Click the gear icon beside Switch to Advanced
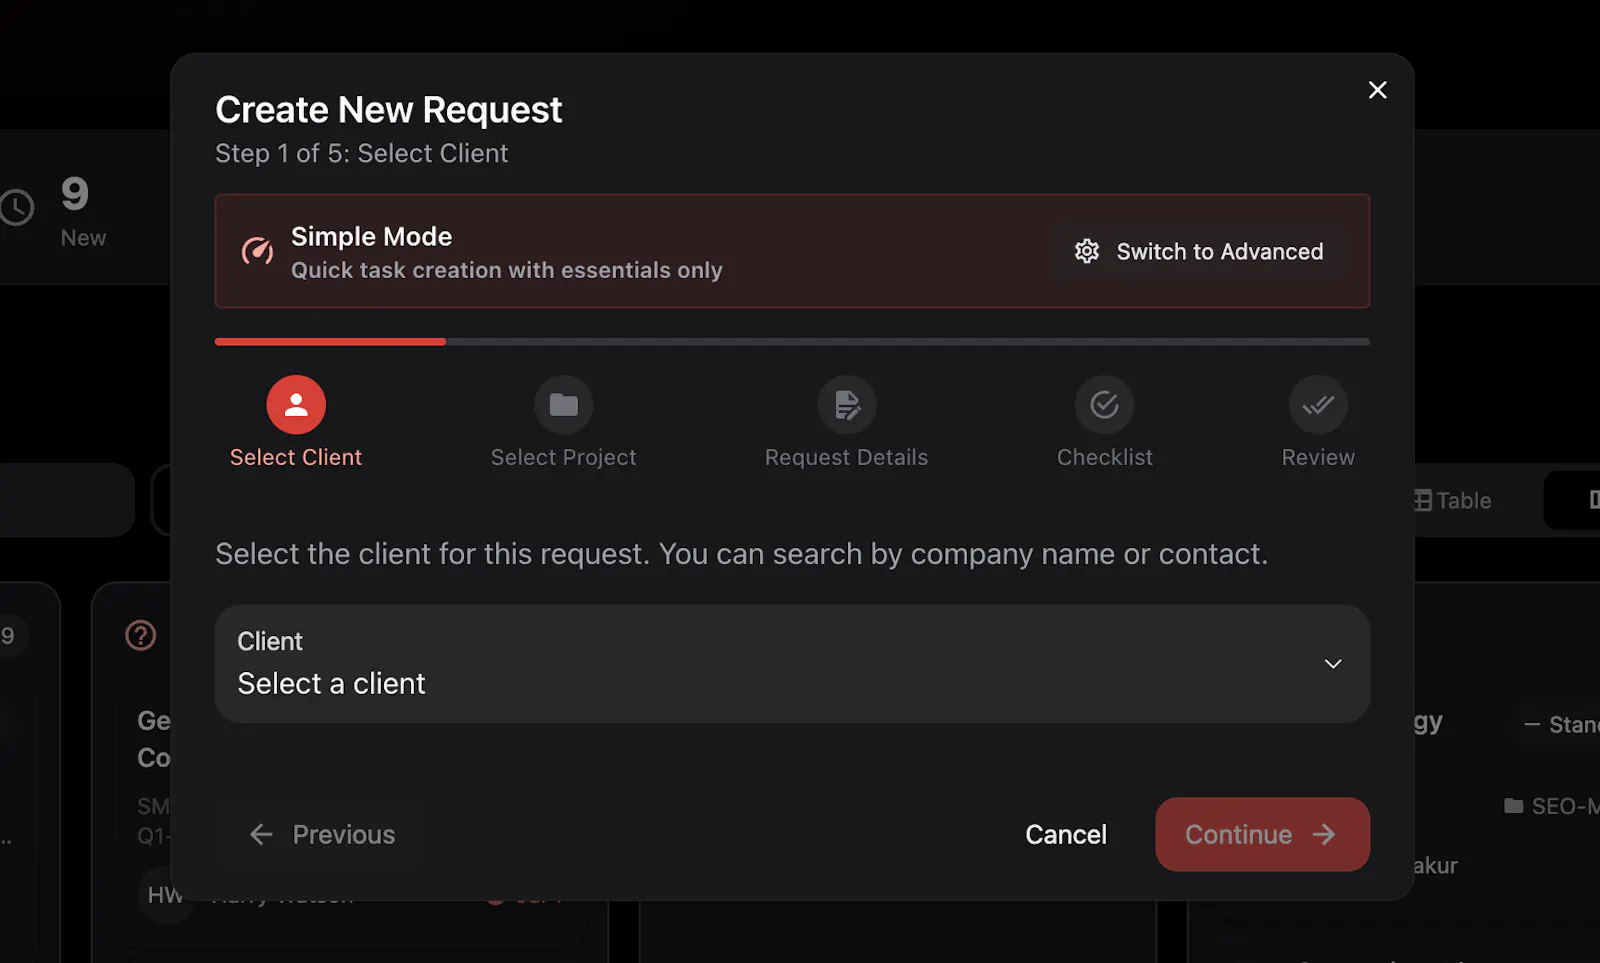Image resolution: width=1600 pixels, height=963 pixels. pyautogui.click(x=1087, y=251)
